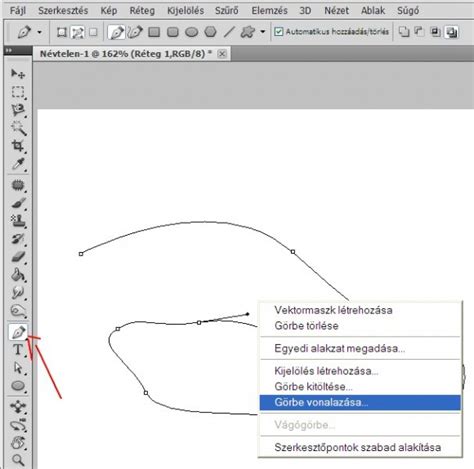Expand the collapsed toolbox panel arrows
474x469 pixels.
point(9,50)
